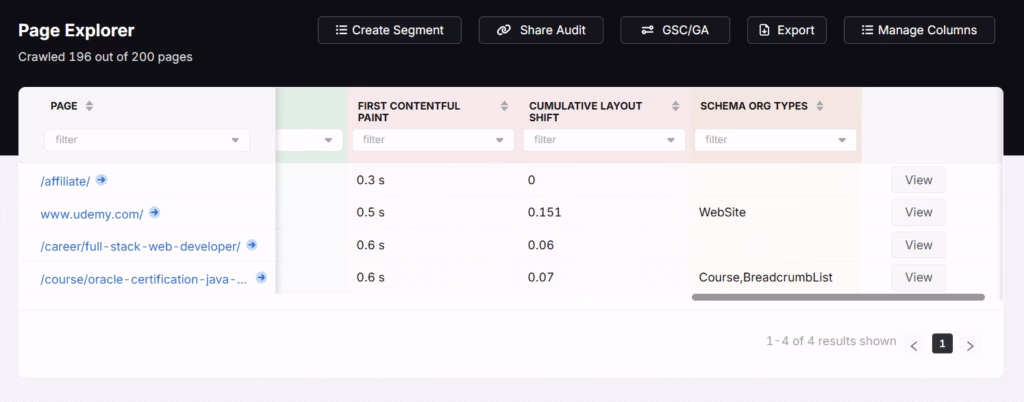Open /affiliate/ page via arrow icon

point(101,180)
